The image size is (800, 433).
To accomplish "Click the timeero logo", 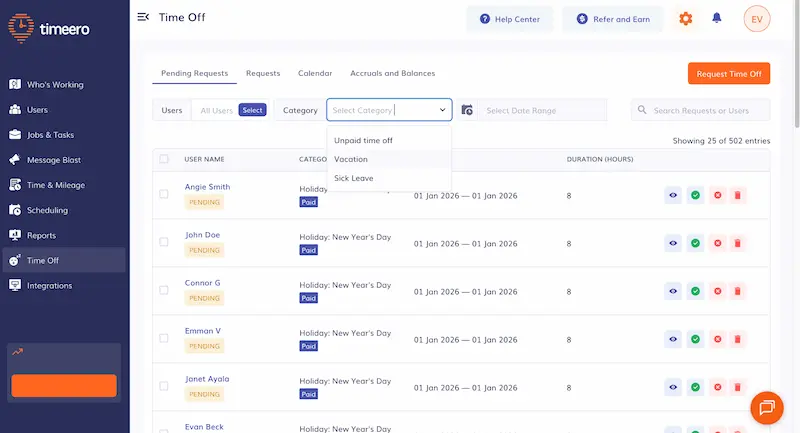I will 49,29.
